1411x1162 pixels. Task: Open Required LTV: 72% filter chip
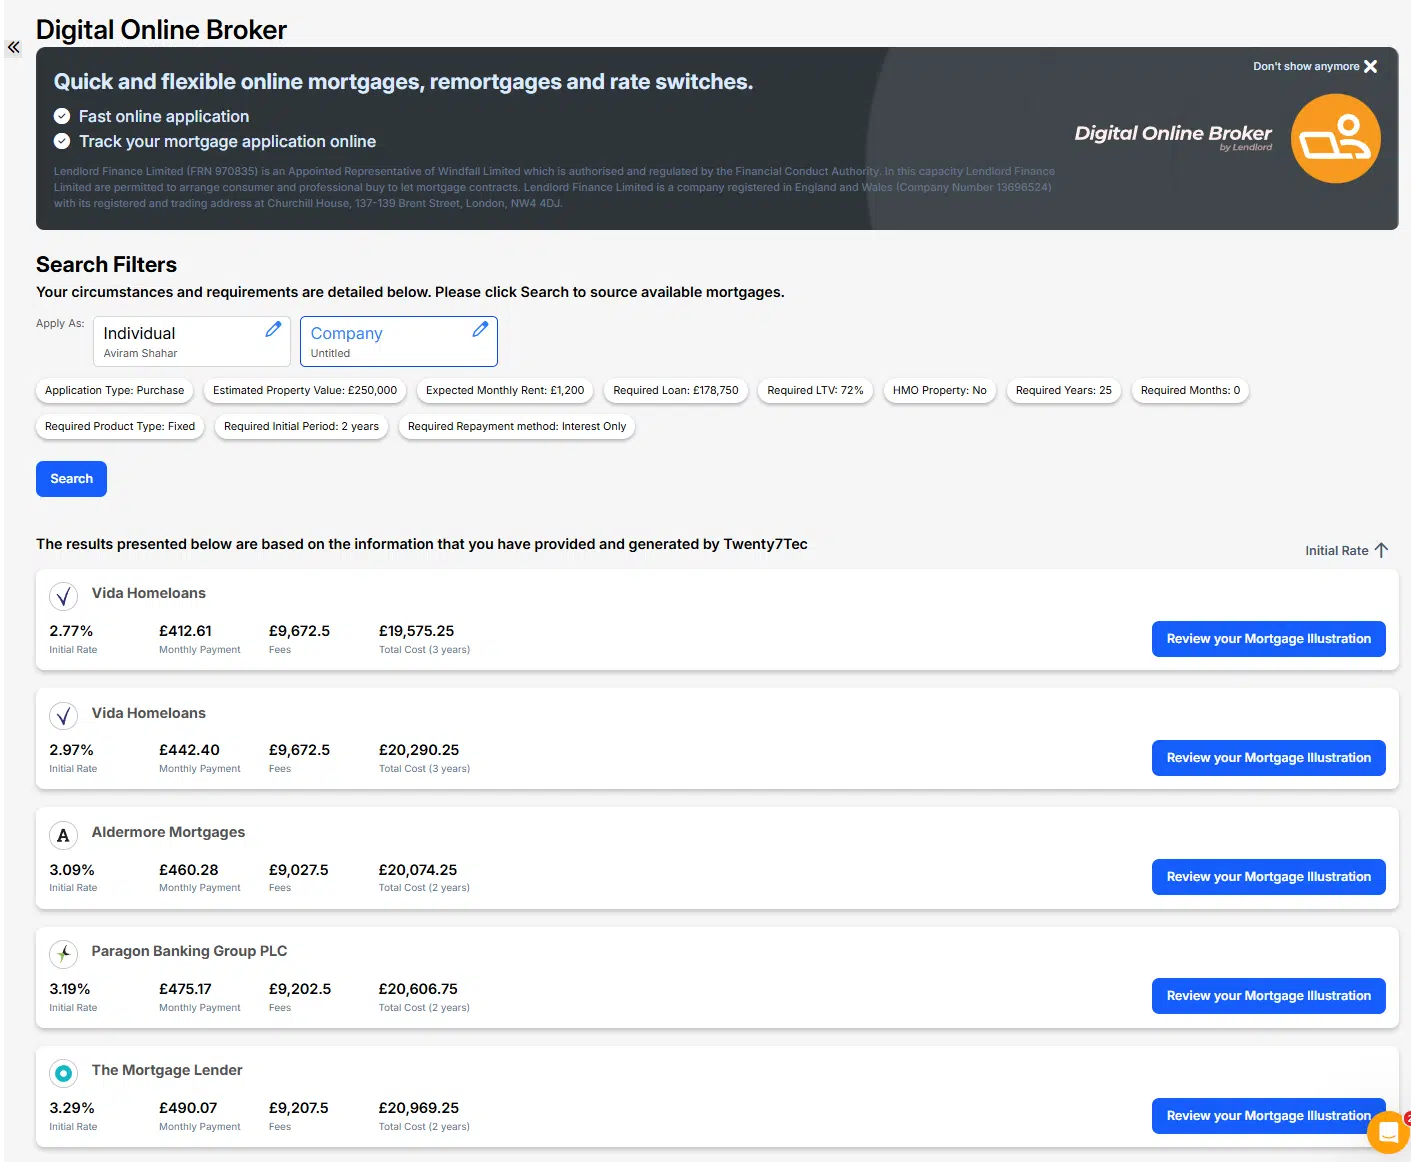click(815, 391)
